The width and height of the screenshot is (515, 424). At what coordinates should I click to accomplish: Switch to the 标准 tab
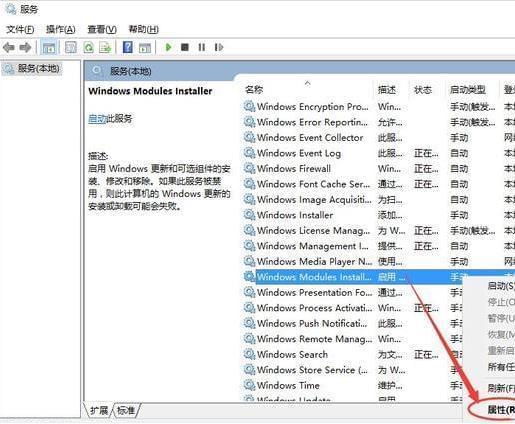coord(126,410)
